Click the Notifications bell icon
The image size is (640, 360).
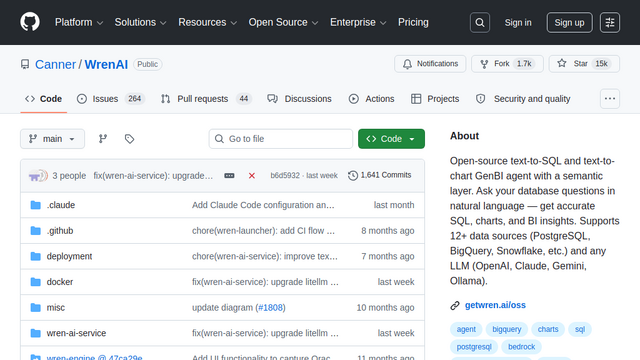click(407, 64)
